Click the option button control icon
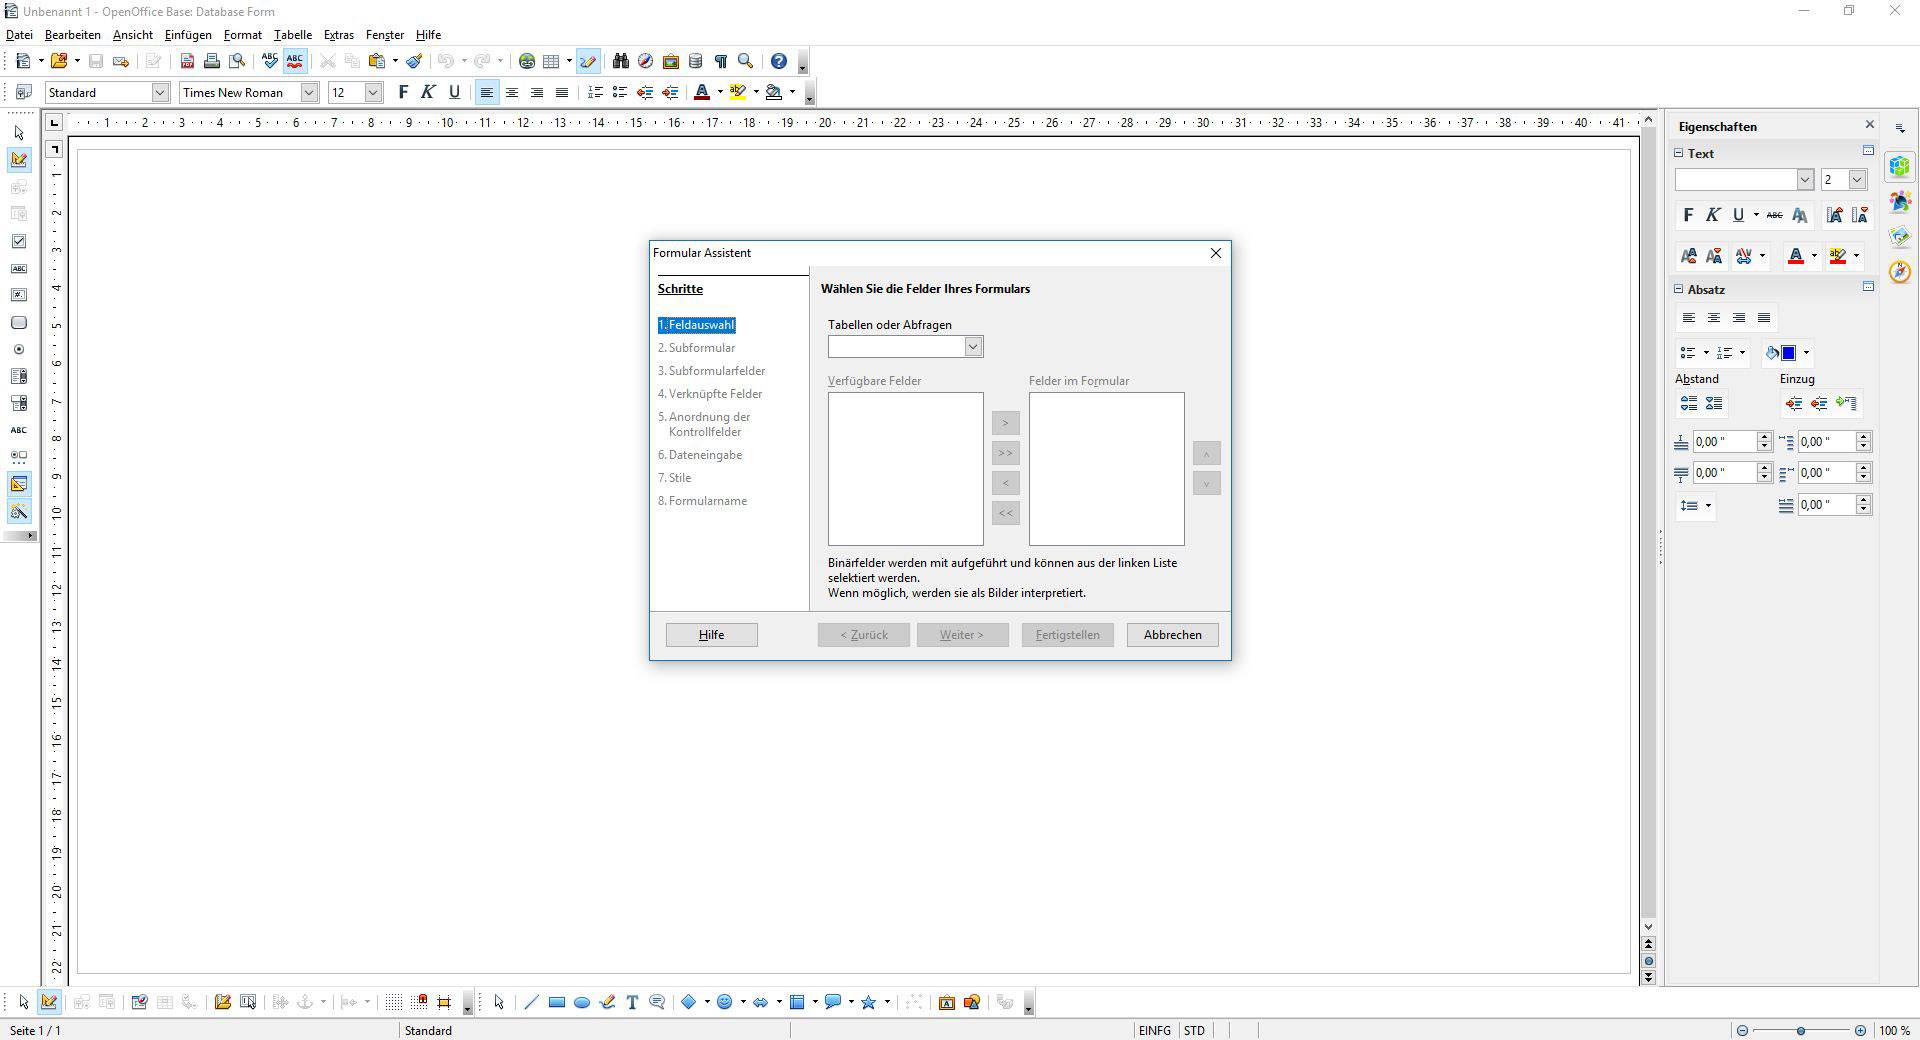 click(19, 349)
